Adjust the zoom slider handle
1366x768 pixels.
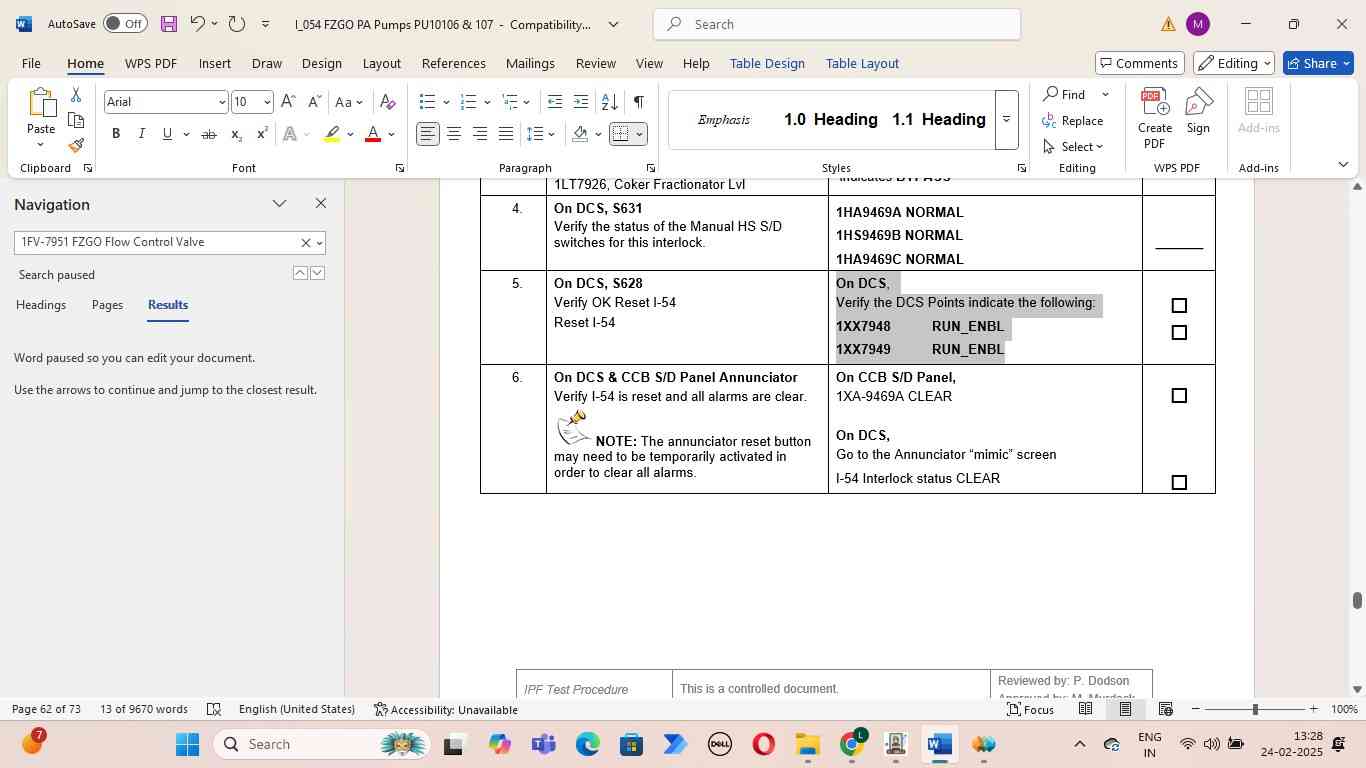(x=1255, y=709)
